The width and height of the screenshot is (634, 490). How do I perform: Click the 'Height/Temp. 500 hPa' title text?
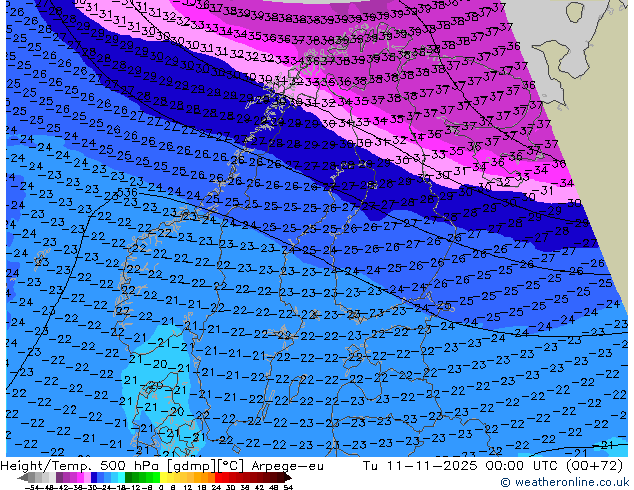click(x=79, y=466)
